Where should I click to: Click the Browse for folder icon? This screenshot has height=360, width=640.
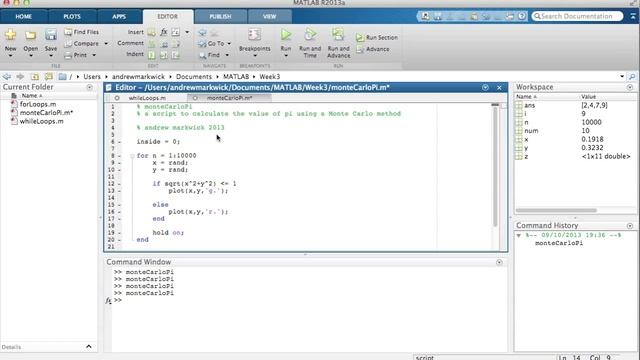point(49,76)
